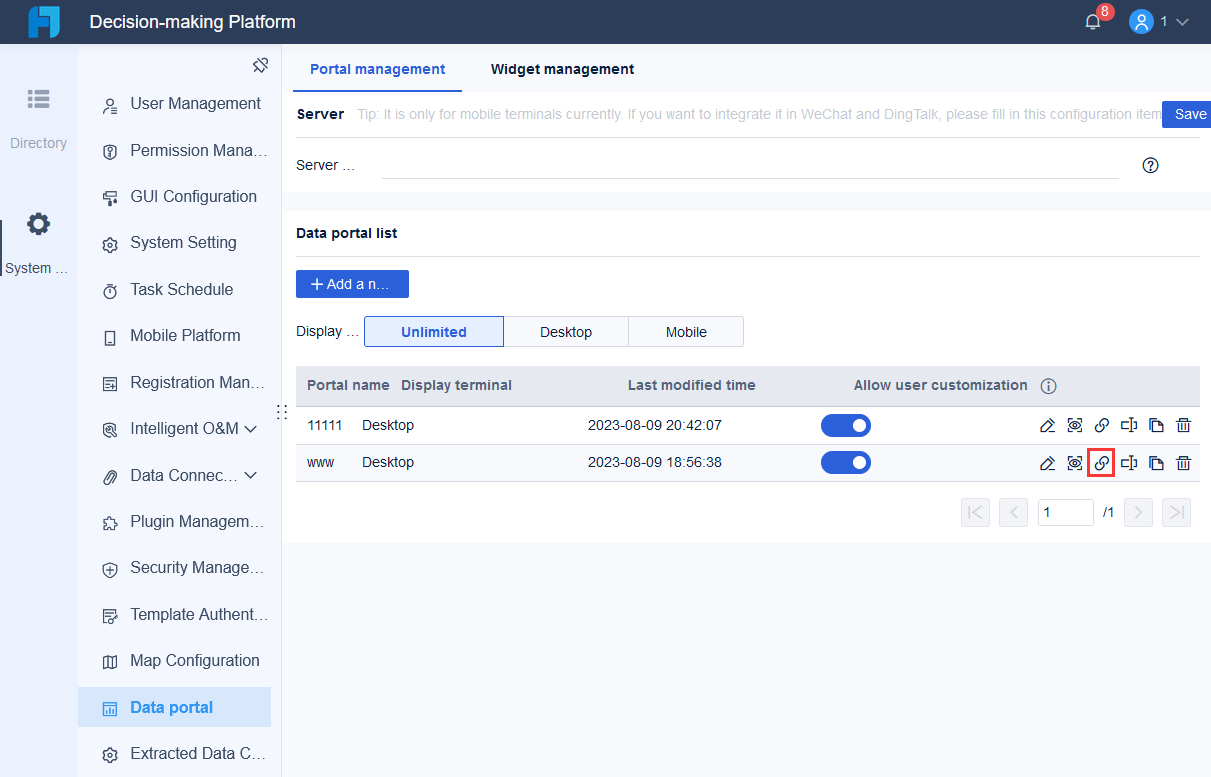Click the platform logo
The height and width of the screenshot is (777, 1211).
[44, 22]
